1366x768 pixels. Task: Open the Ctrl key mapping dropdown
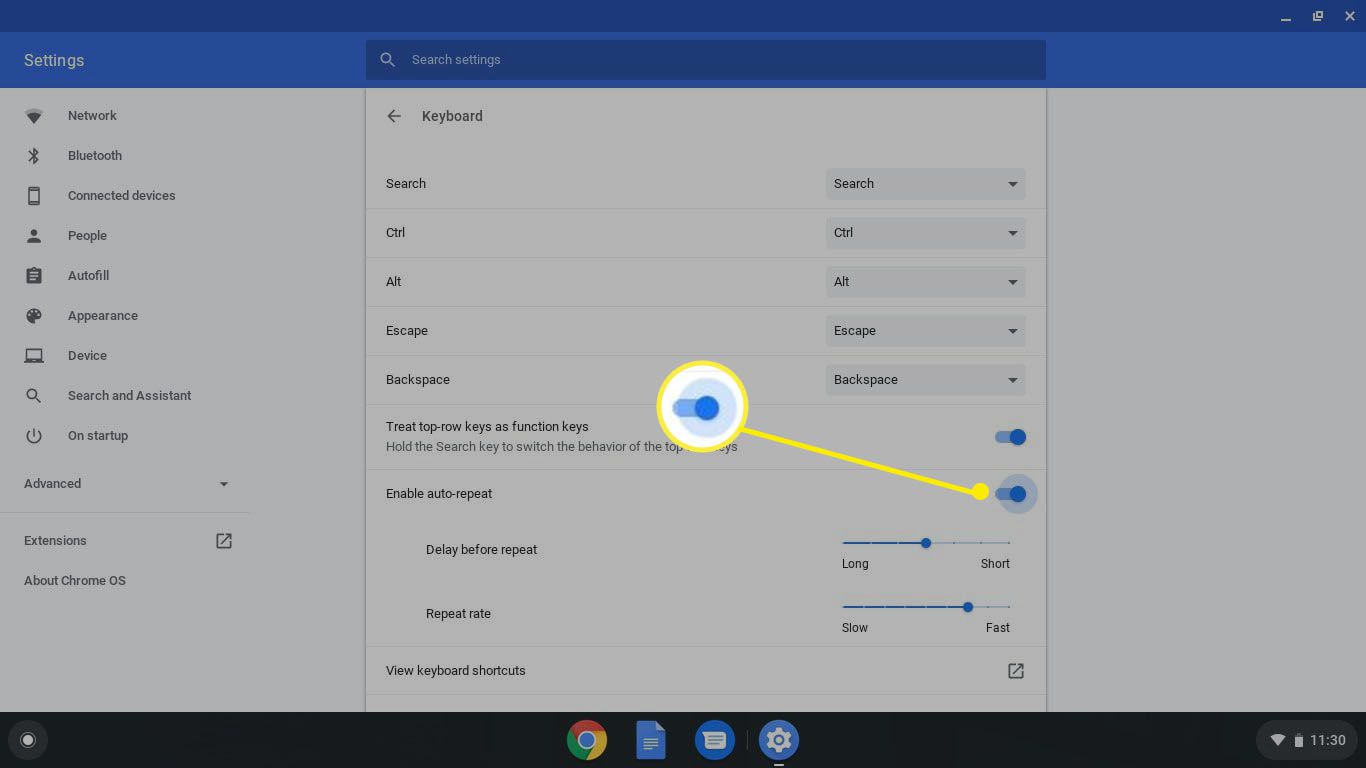pos(925,233)
